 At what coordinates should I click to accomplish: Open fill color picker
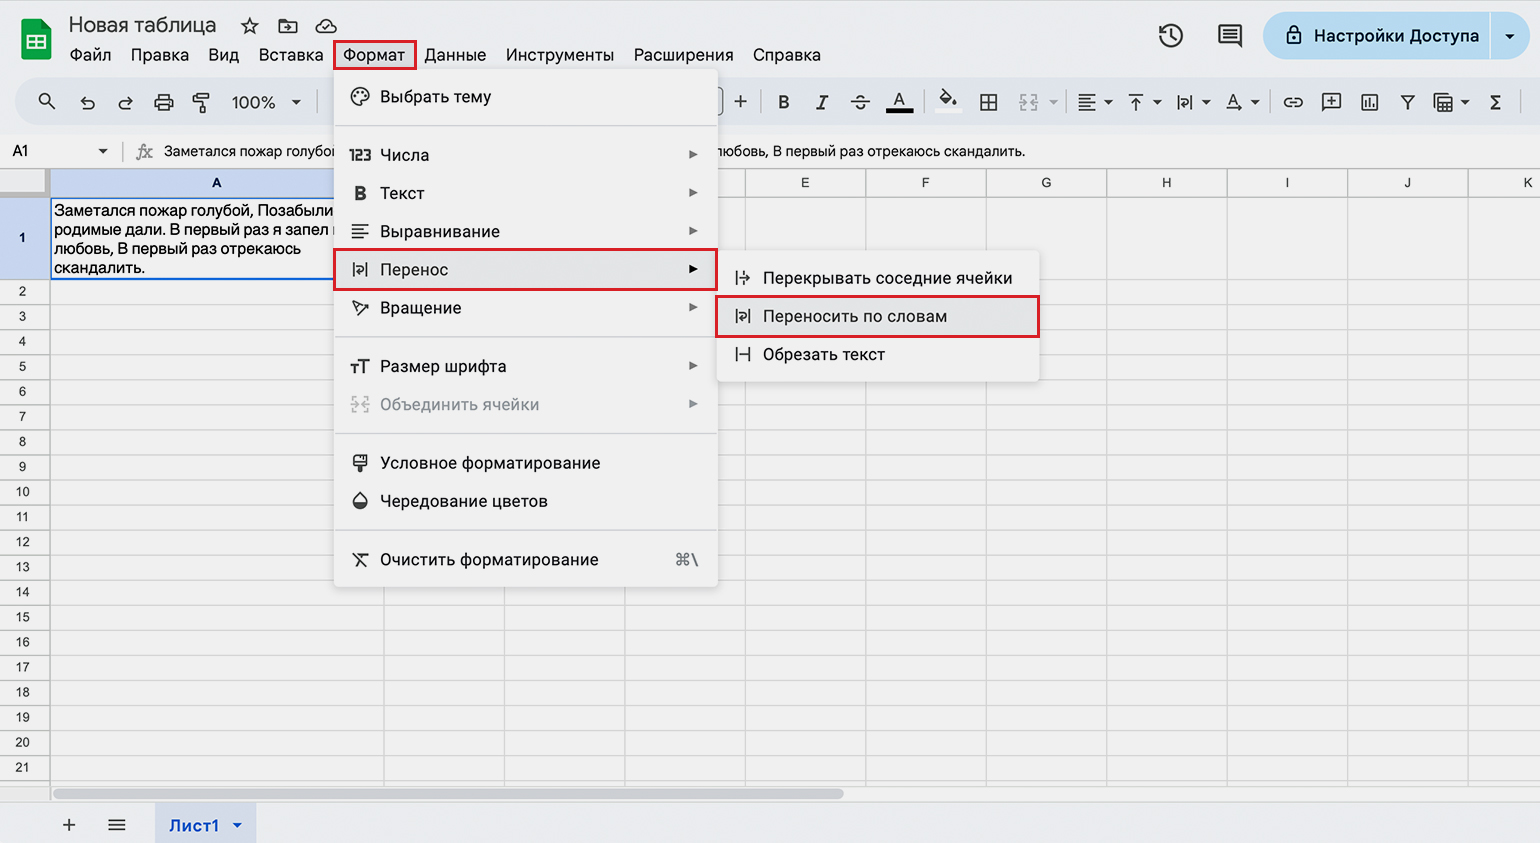point(948,102)
